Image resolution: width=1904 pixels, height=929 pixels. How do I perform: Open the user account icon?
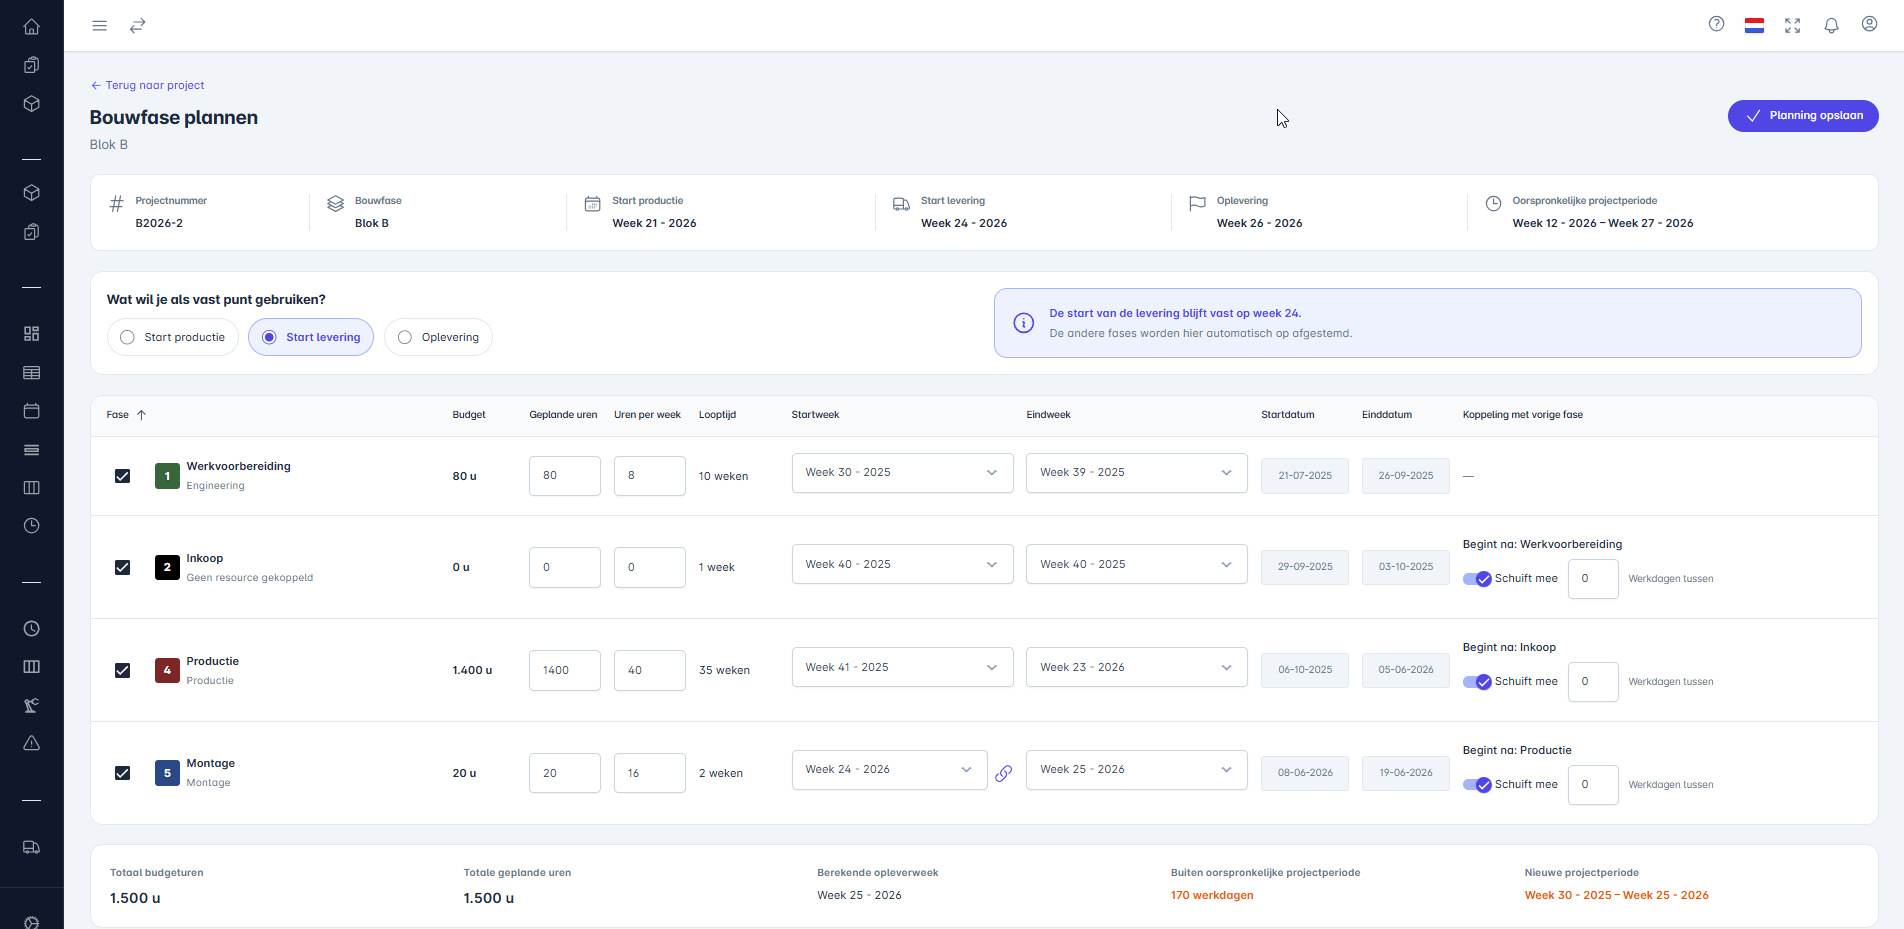click(x=1869, y=25)
